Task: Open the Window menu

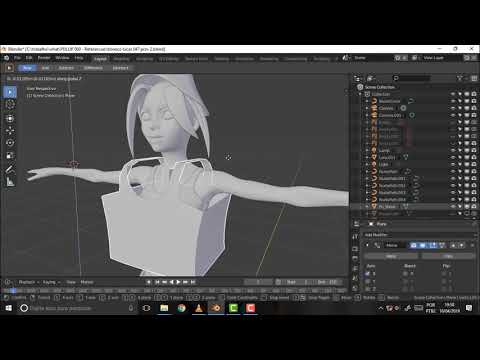Action: (x=62, y=58)
